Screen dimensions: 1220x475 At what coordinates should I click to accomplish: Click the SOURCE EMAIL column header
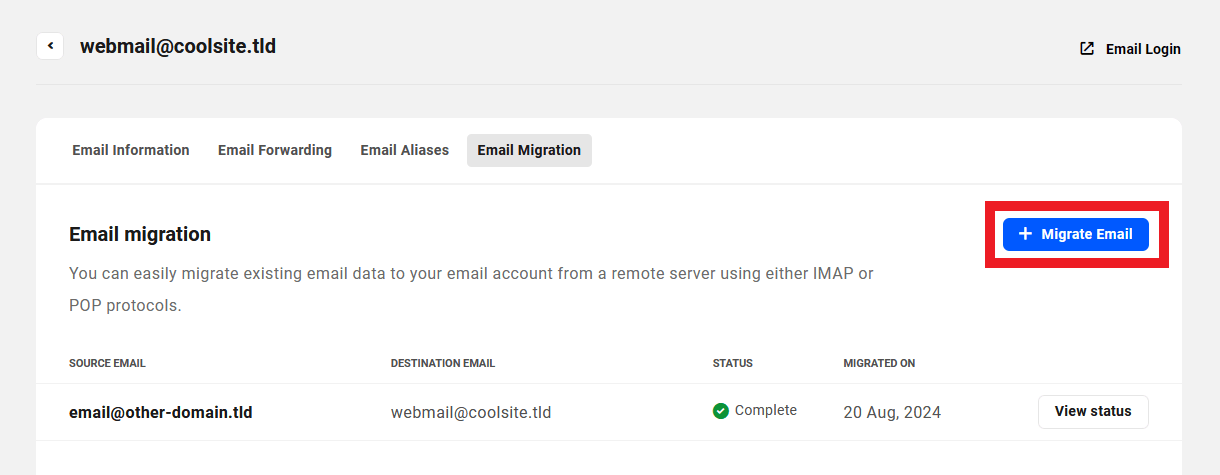coord(107,363)
